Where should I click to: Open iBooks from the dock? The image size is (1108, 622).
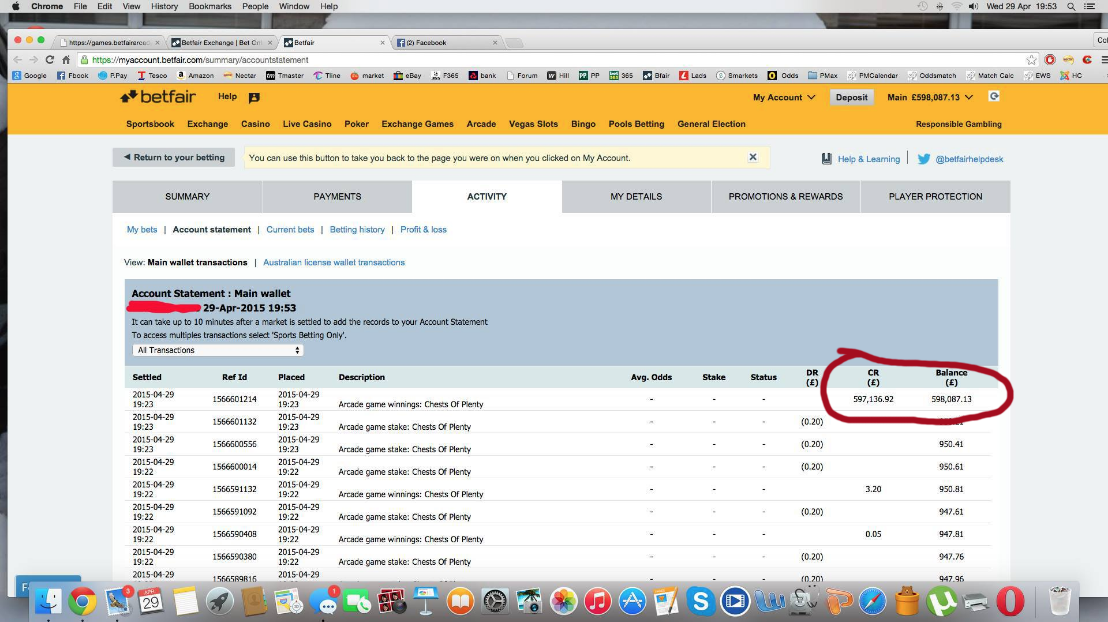[461, 602]
